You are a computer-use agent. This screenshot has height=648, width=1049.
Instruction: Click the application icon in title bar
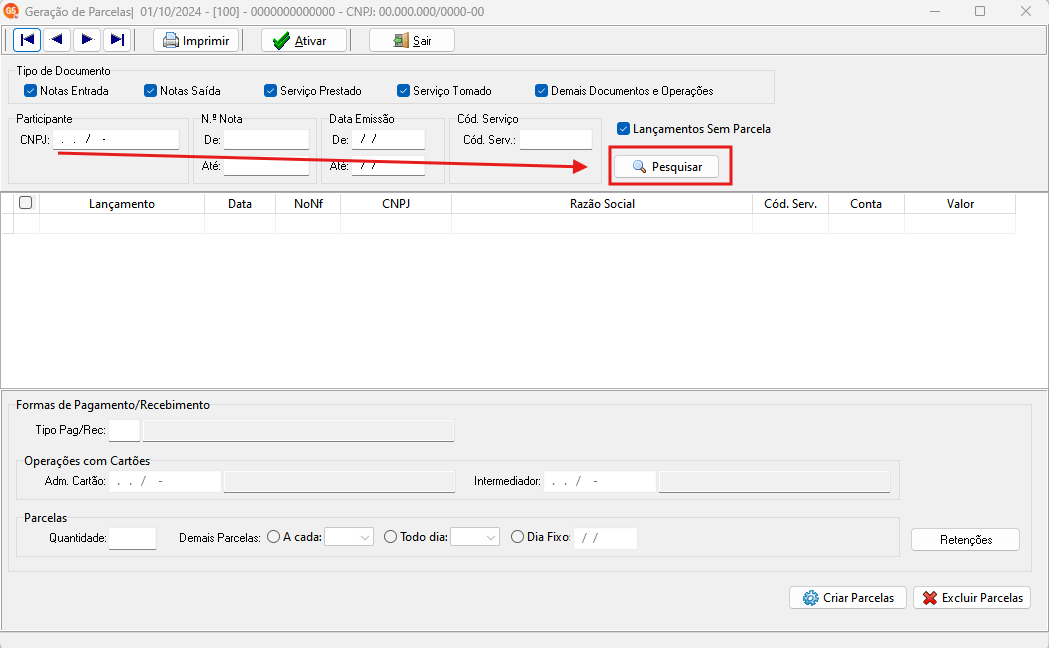(11, 11)
